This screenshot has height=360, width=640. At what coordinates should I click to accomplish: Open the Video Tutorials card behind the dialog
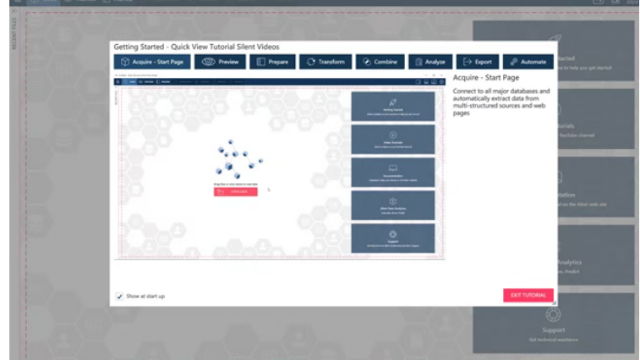click(596, 119)
